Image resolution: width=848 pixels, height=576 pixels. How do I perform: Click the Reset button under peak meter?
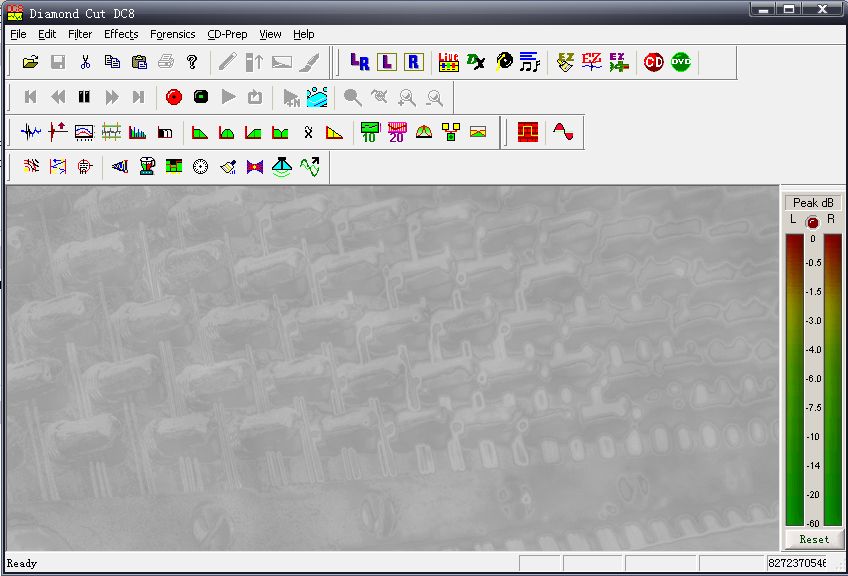click(x=814, y=539)
